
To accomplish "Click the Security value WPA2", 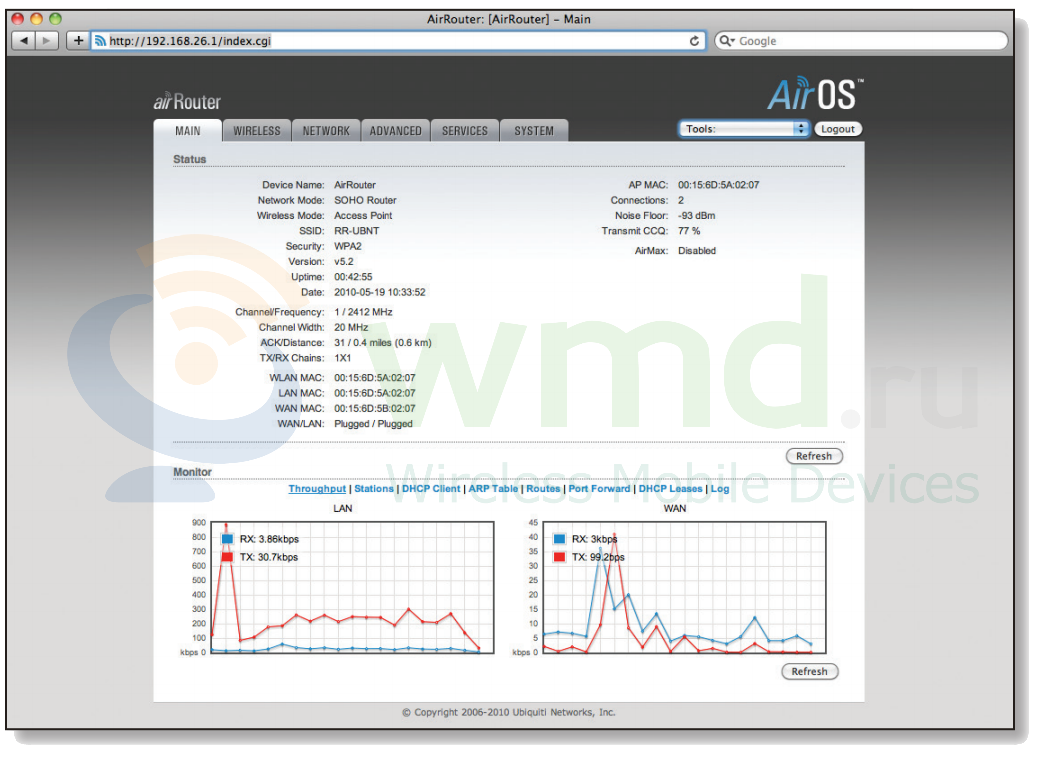I will (348, 246).
